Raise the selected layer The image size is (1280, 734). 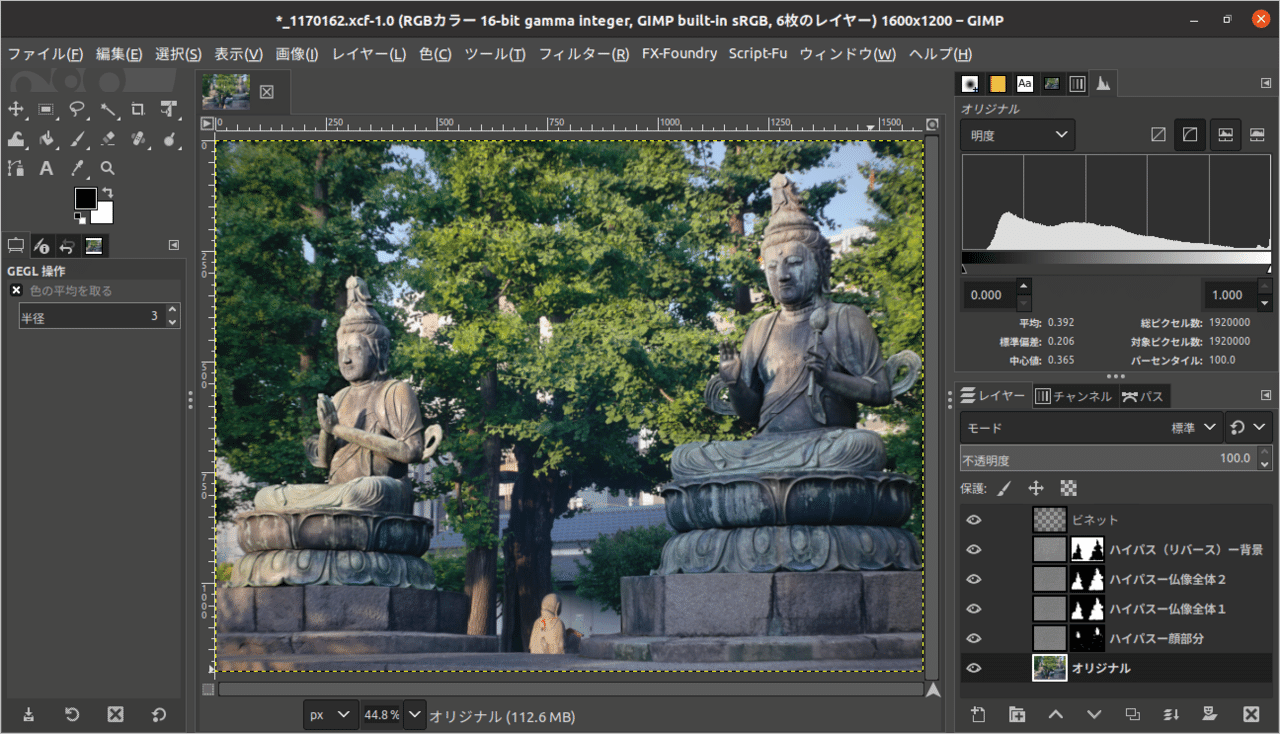1055,714
